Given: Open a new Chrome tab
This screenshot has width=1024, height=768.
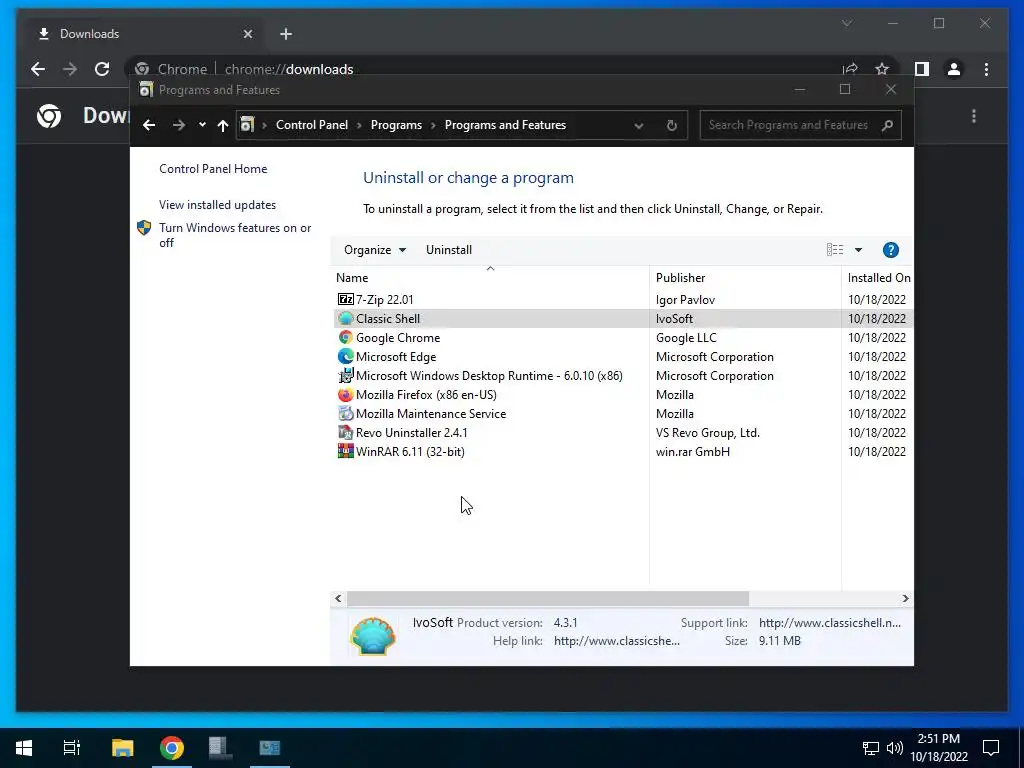Looking at the screenshot, I should [x=286, y=34].
